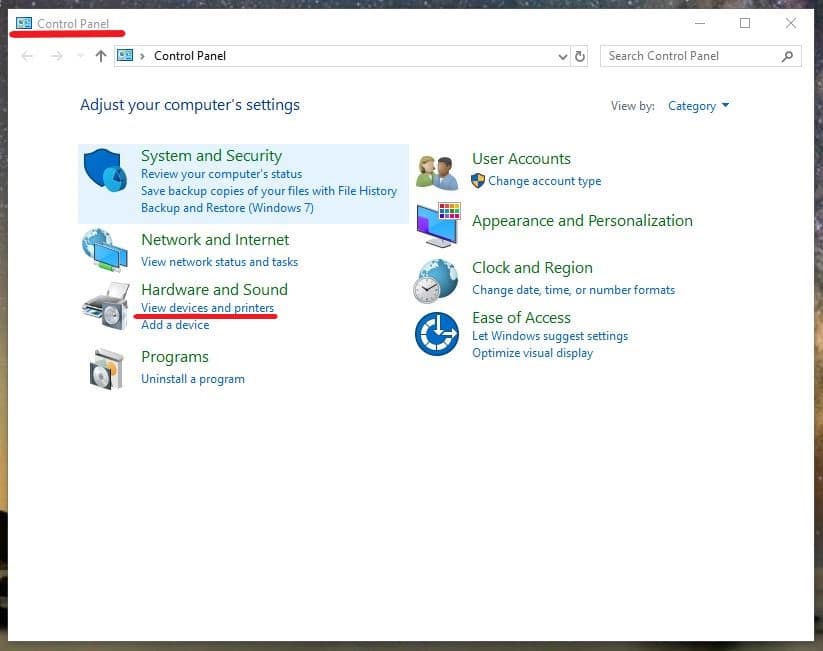The image size is (823, 651).
Task: Click the Ease of Access icon
Action: (x=437, y=334)
